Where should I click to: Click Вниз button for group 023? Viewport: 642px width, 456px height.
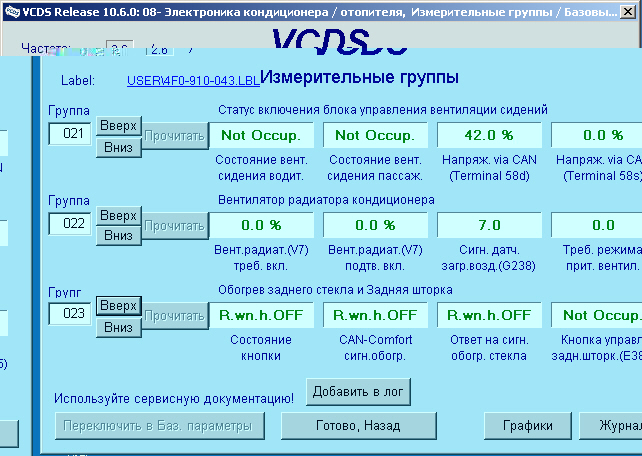(x=119, y=328)
